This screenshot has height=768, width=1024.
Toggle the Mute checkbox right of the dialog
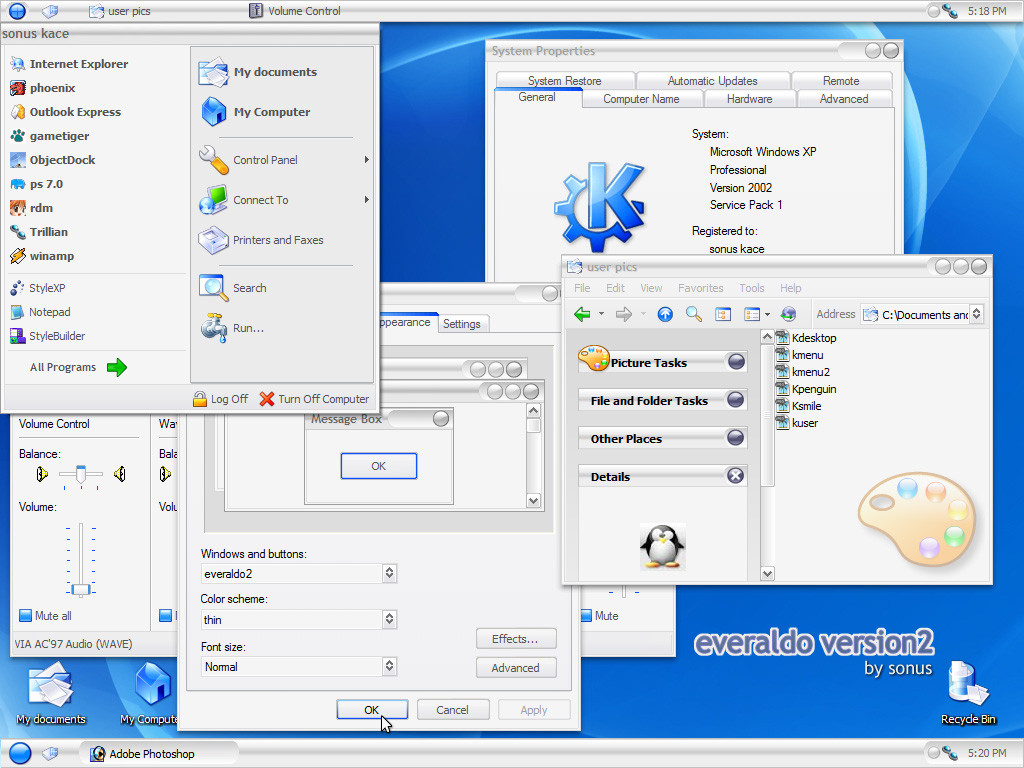pos(586,615)
